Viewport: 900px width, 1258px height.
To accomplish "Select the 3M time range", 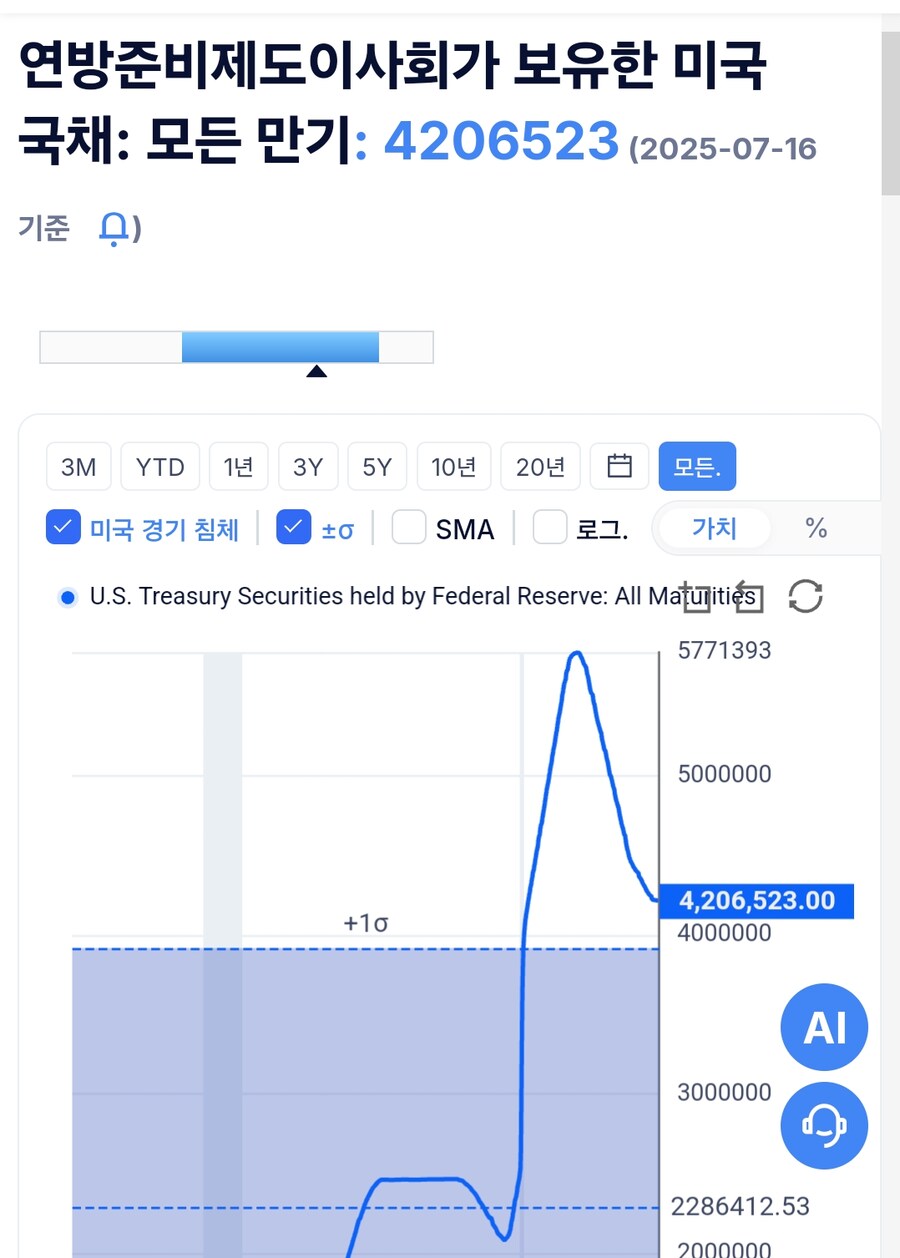I will point(78,466).
